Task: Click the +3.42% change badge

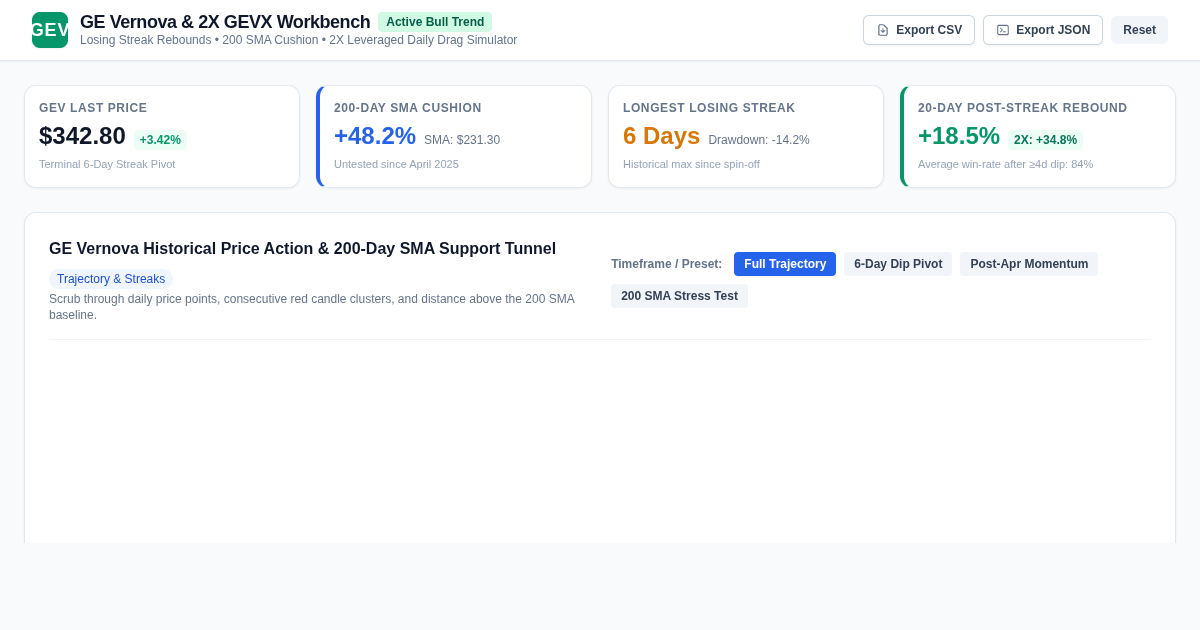Action: coord(160,140)
